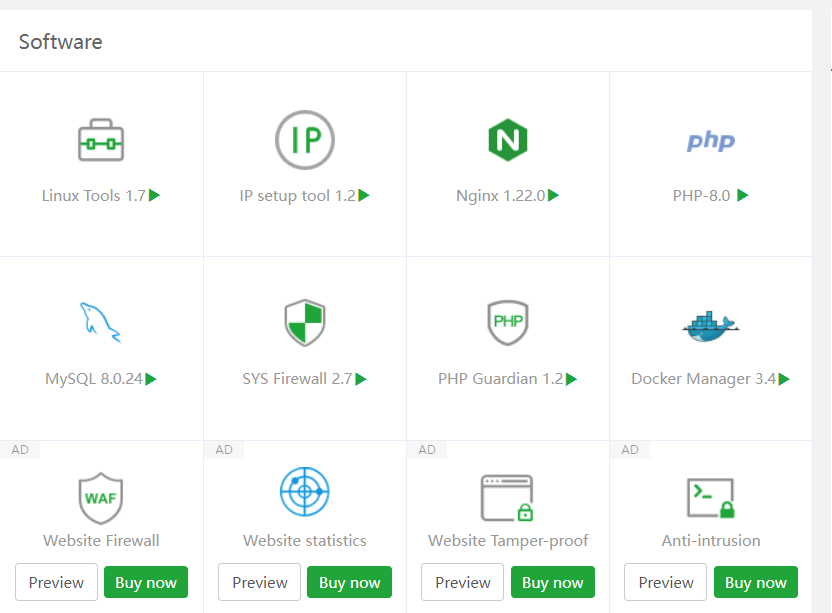832x613 pixels.
Task: Click the WAF shield icon
Action: (x=101, y=498)
